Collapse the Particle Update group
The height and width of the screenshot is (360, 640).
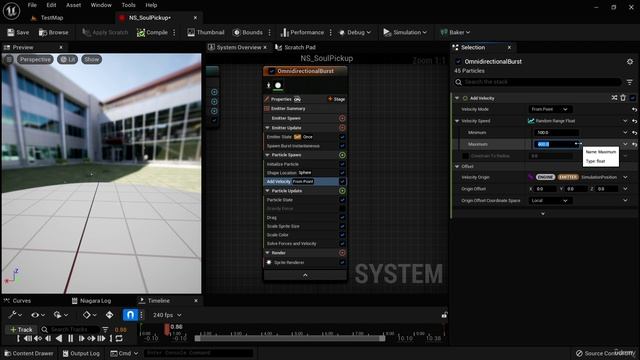point(267,191)
